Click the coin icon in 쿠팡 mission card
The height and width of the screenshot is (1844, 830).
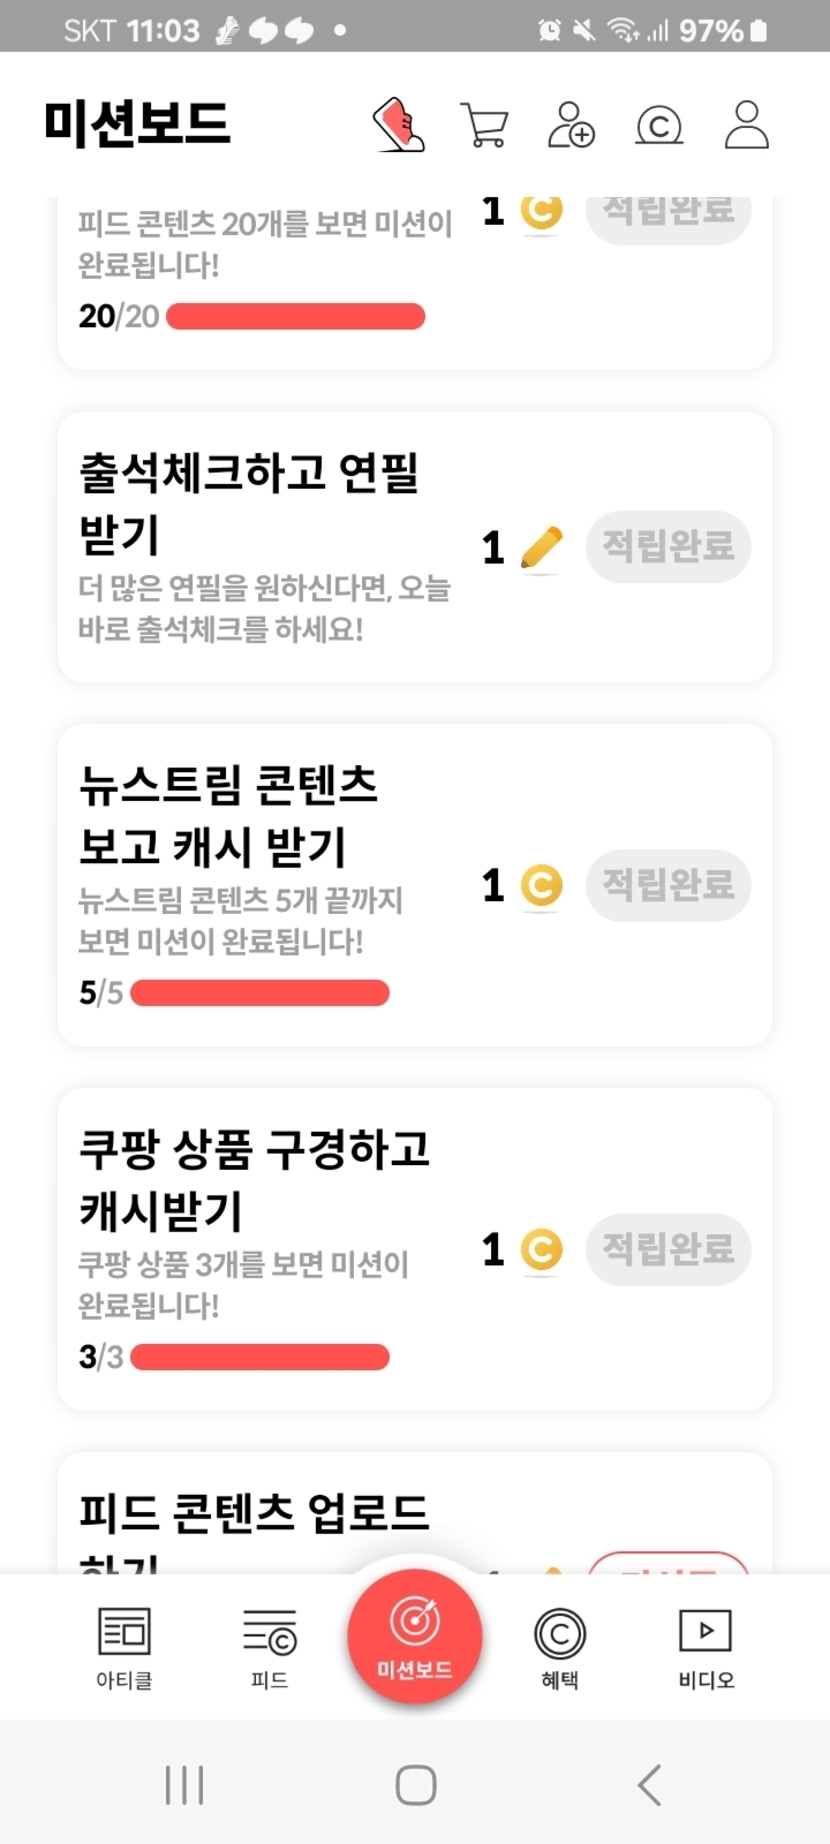pyautogui.click(x=542, y=1250)
